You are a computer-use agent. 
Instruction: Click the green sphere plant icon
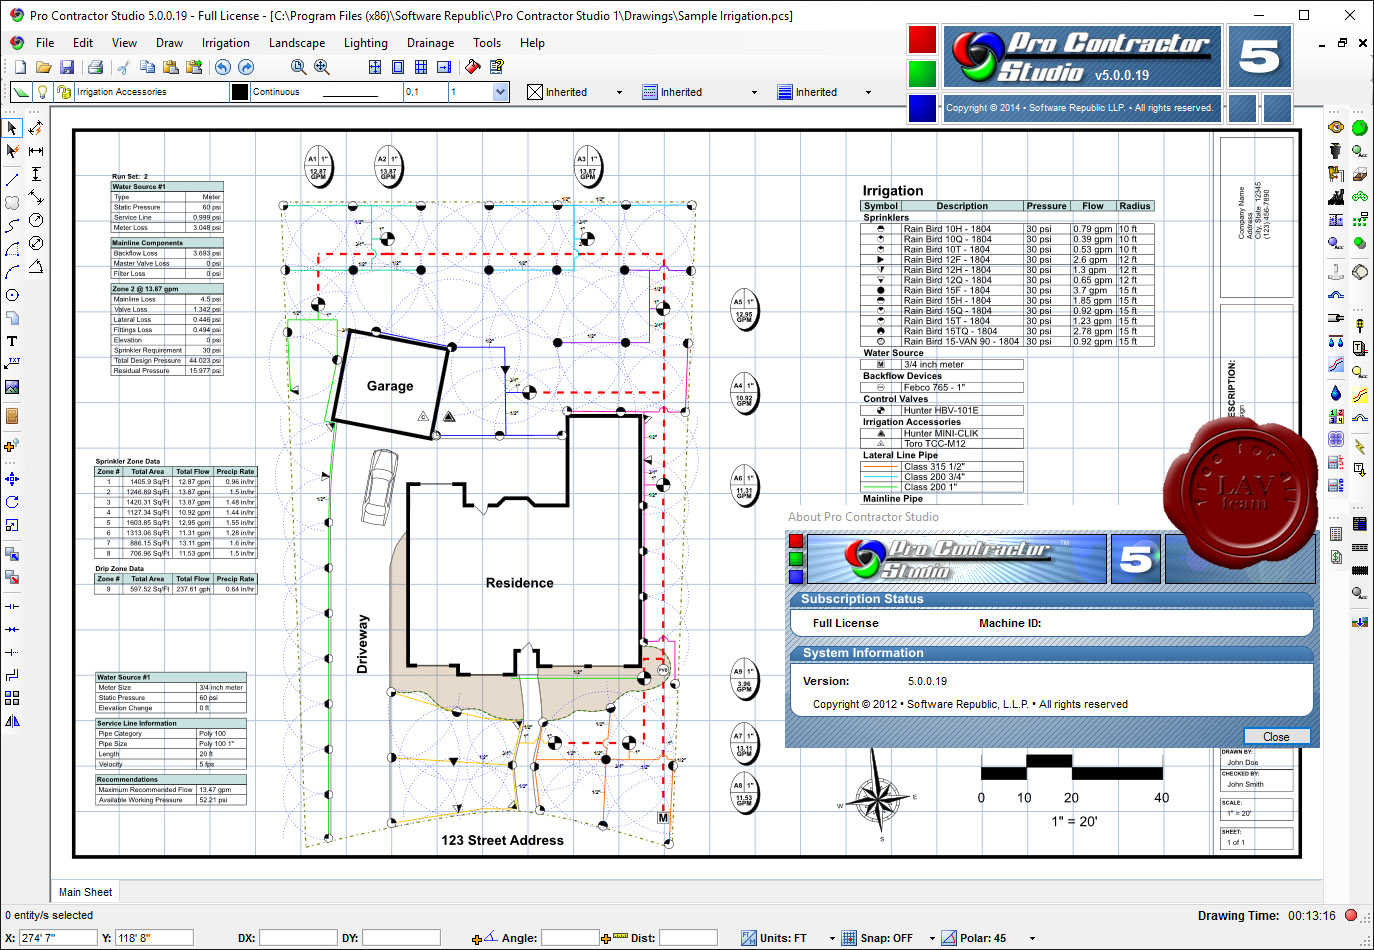[x=1360, y=127]
